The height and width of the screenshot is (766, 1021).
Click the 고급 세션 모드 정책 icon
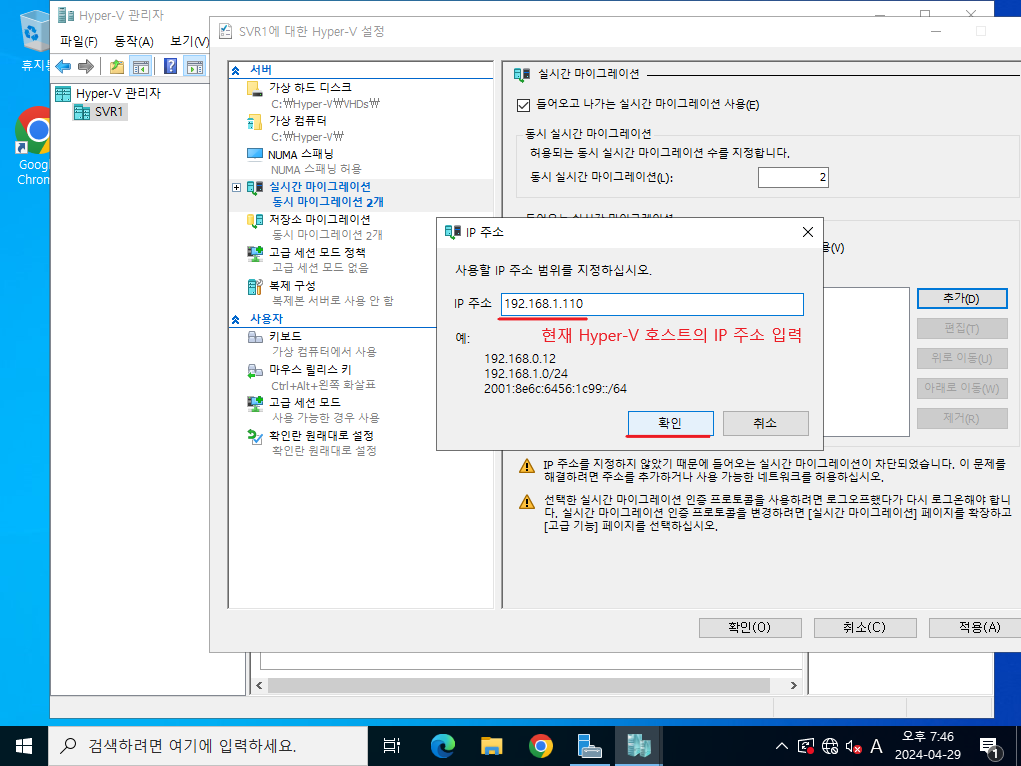click(255, 253)
